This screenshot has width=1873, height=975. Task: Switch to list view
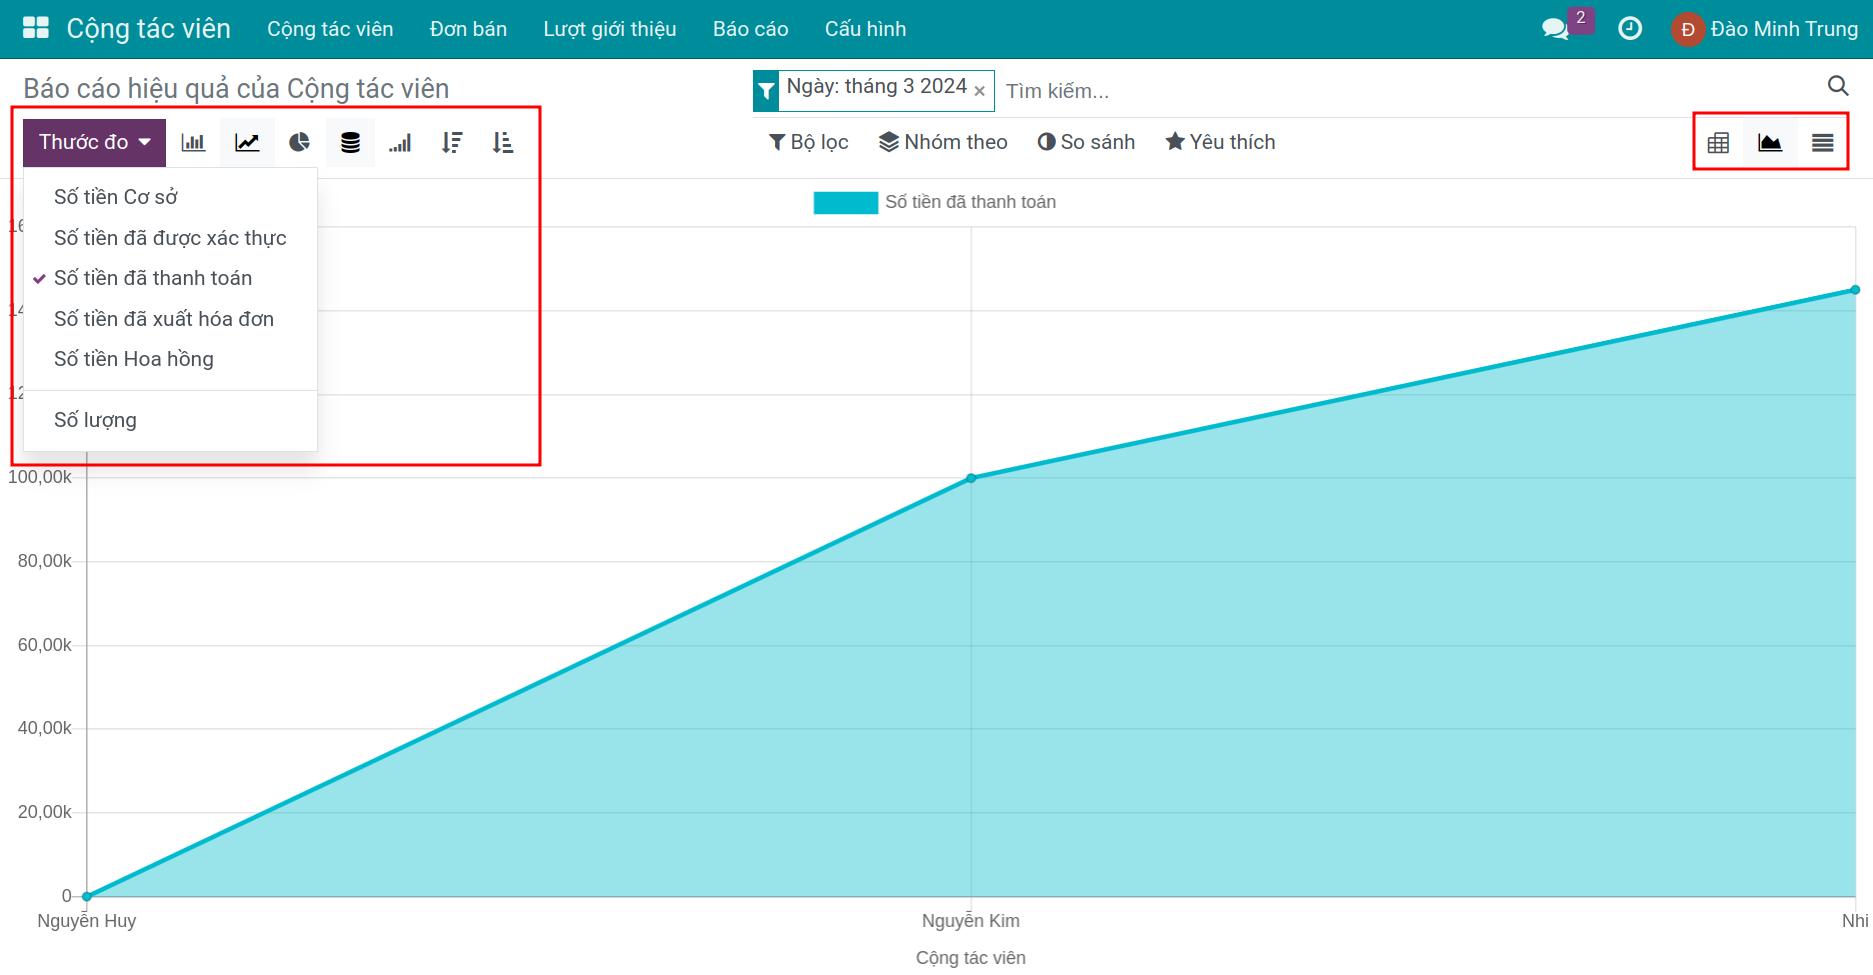(x=1822, y=143)
